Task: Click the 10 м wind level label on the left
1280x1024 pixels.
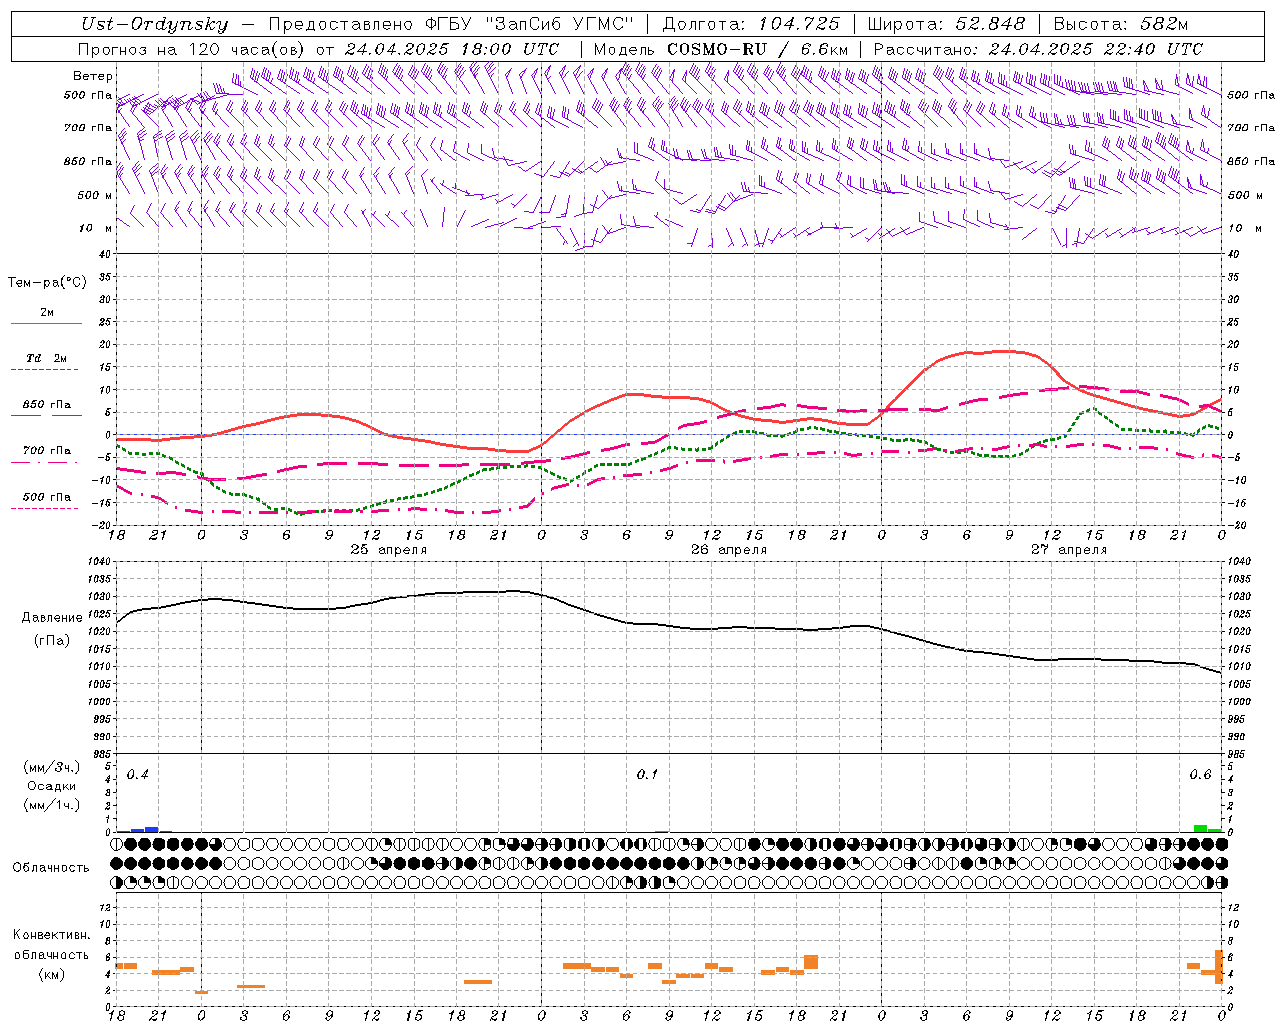Action: pyautogui.click(x=95, y=228)
